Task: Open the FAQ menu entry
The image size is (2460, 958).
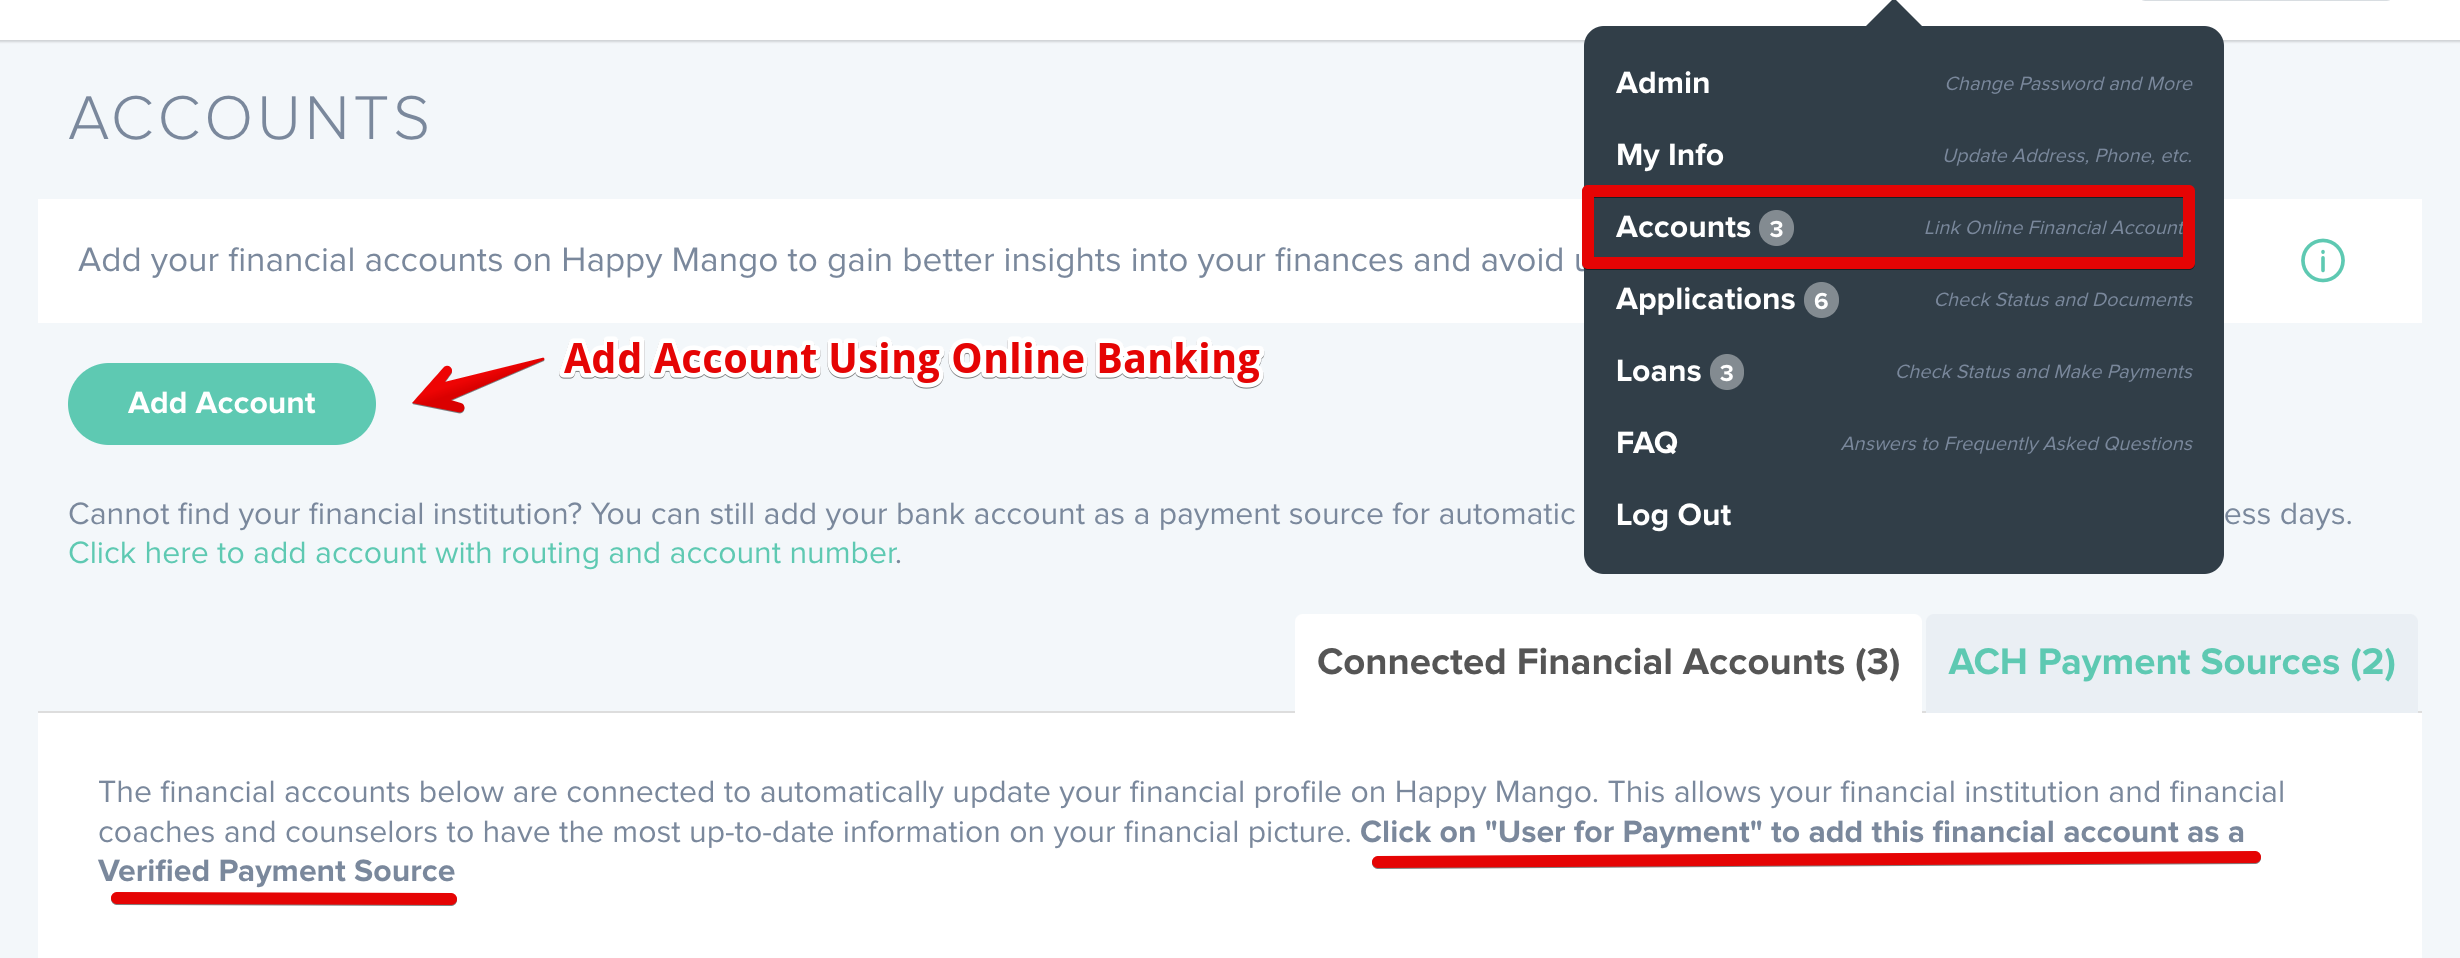Action: (x=1646, y=442)
